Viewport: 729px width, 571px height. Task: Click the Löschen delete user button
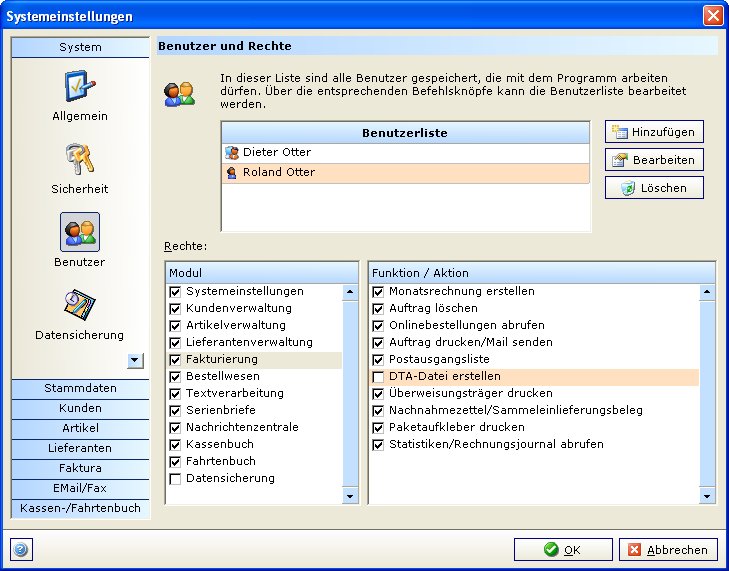click(x=654, y=188)
